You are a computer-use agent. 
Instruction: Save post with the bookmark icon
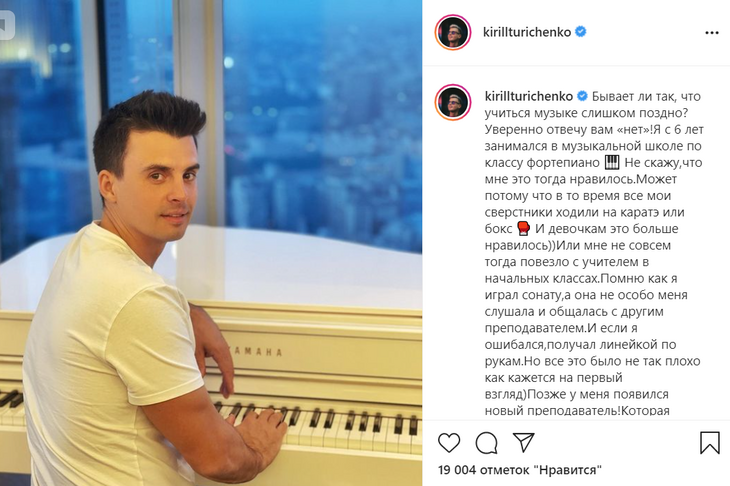click(710, 442)
